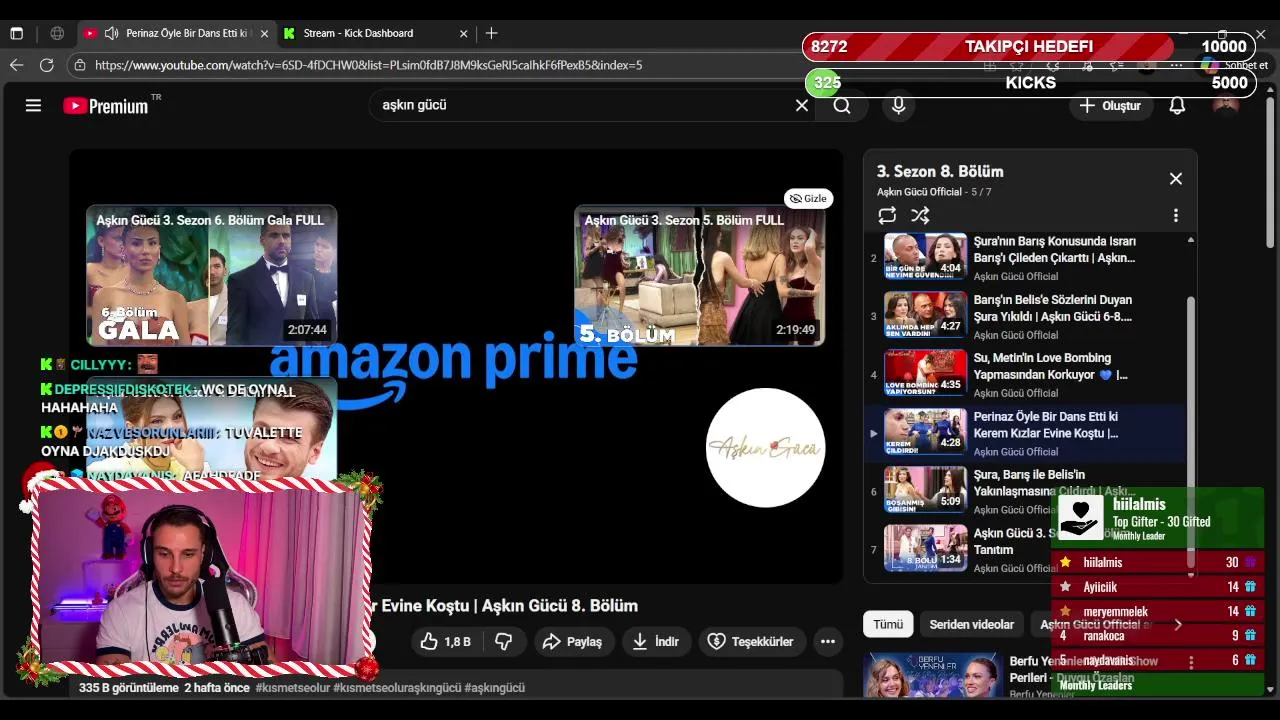Open the YouTube hamburger guide menu
The image size is (1280, 720).
pos(33,105)
